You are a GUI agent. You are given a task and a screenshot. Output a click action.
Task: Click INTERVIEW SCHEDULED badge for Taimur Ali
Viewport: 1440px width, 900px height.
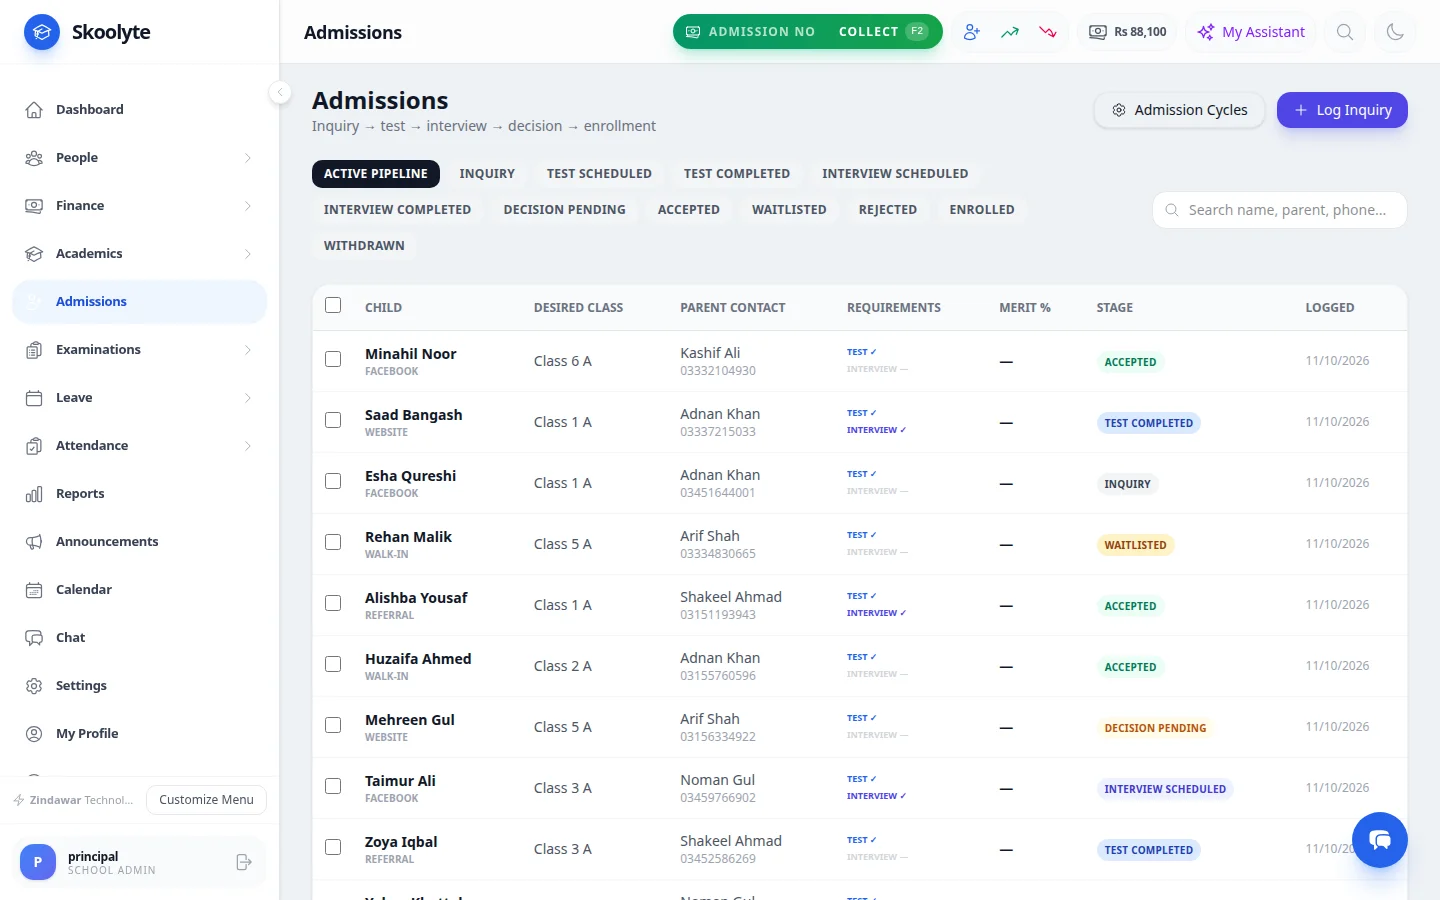tap(1165, 789)
